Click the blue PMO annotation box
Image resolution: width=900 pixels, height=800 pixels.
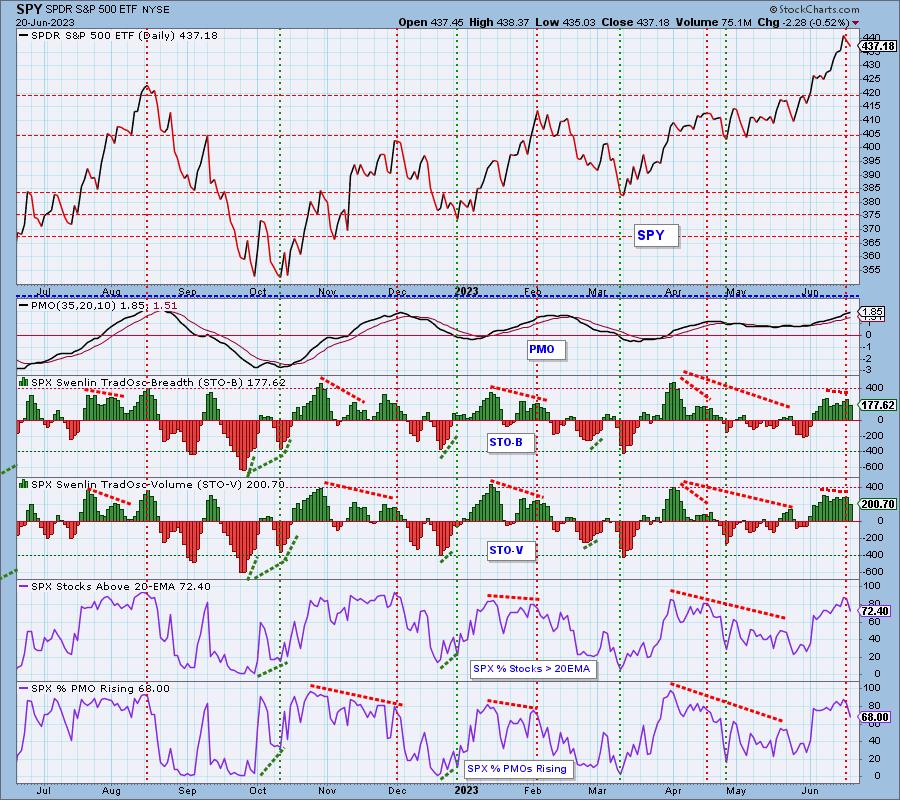(547, 349)
